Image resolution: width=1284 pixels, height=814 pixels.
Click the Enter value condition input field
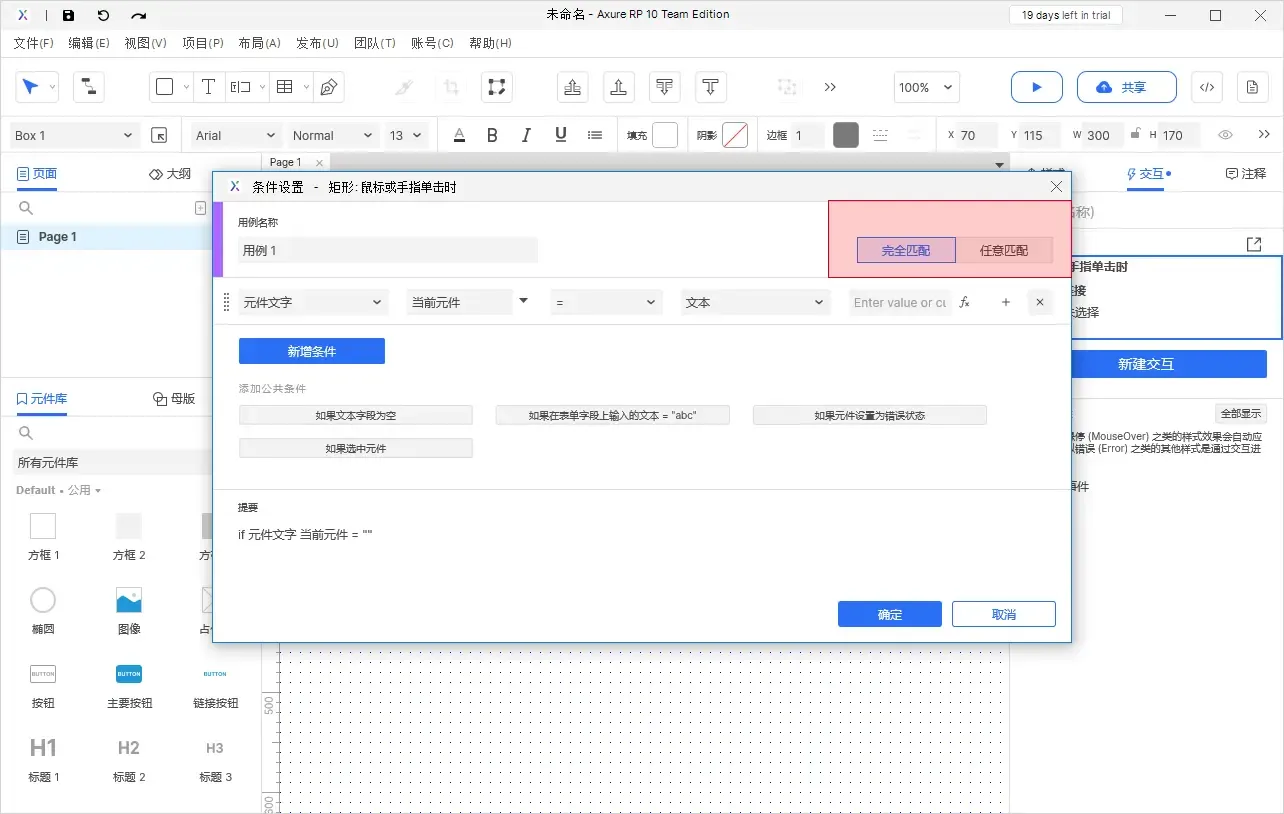[x=899, y=301]
